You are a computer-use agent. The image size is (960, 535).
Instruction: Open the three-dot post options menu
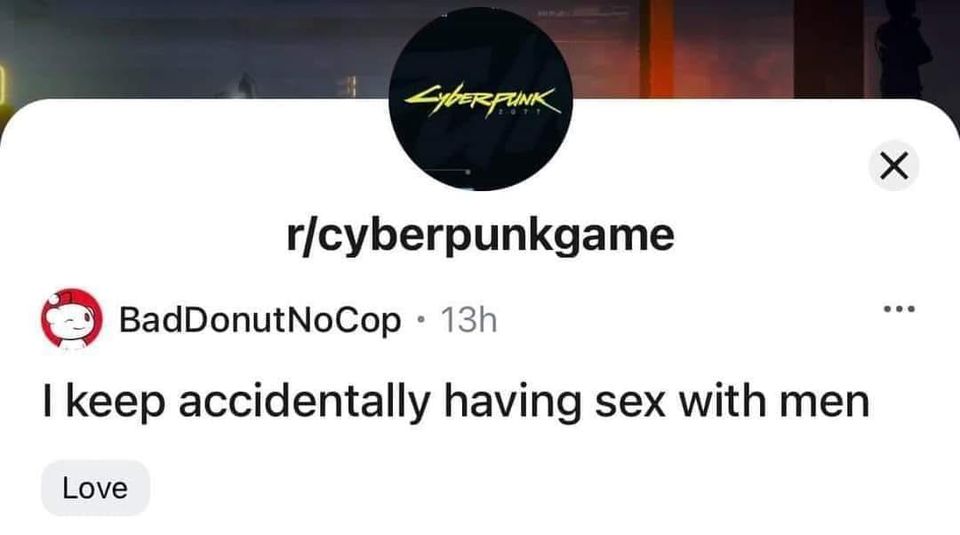pos(899,309)
